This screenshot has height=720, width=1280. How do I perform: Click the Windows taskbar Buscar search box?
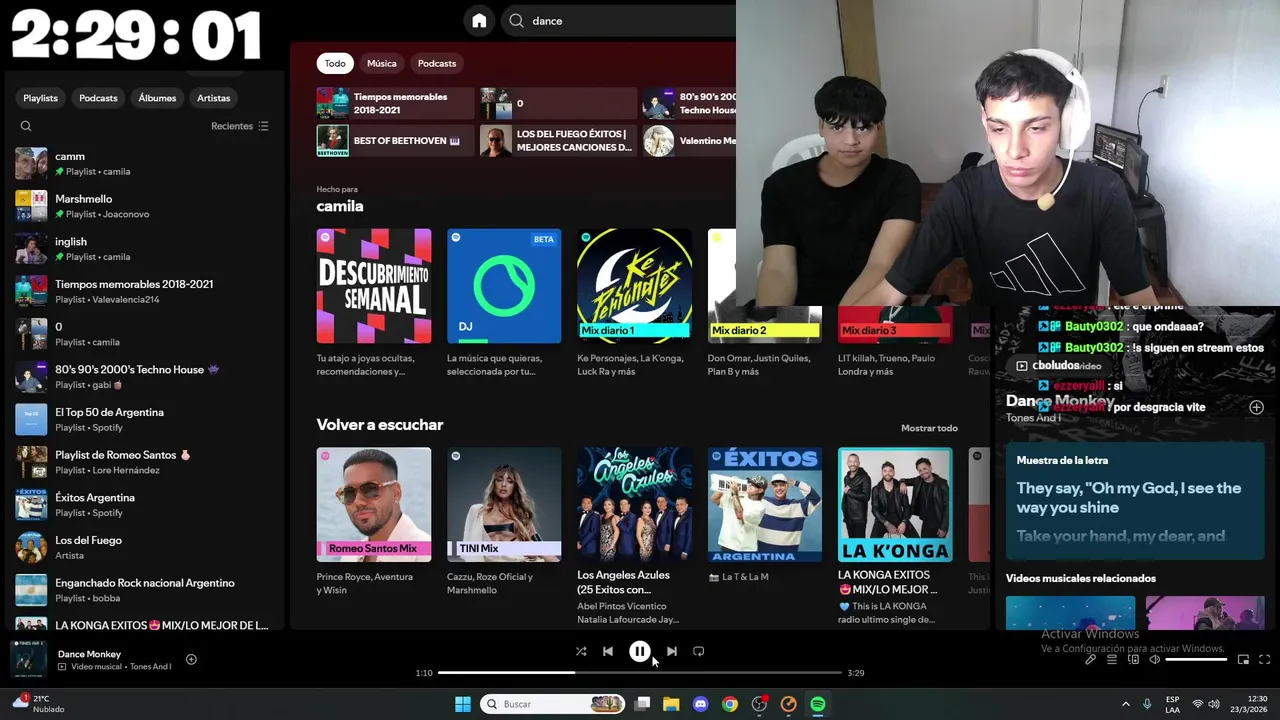552,704
